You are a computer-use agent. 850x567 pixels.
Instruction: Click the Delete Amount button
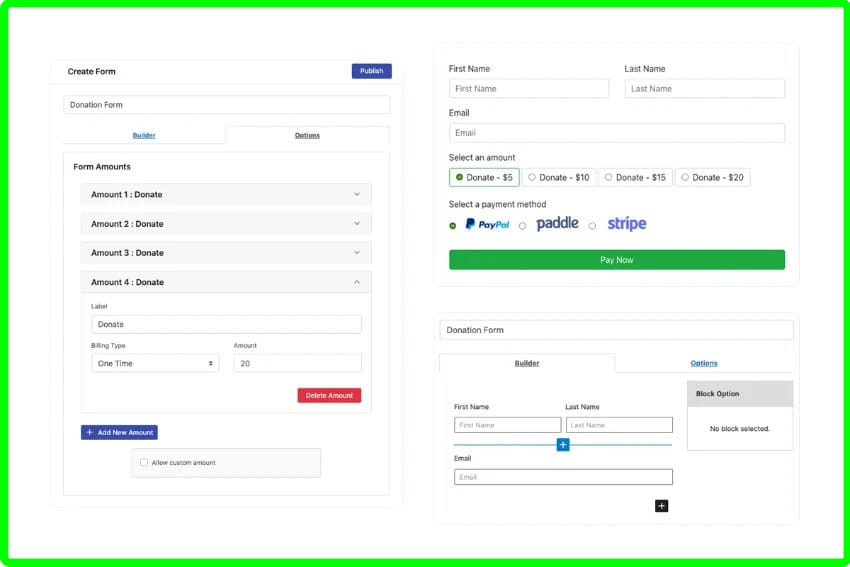[x=329, y=395]
